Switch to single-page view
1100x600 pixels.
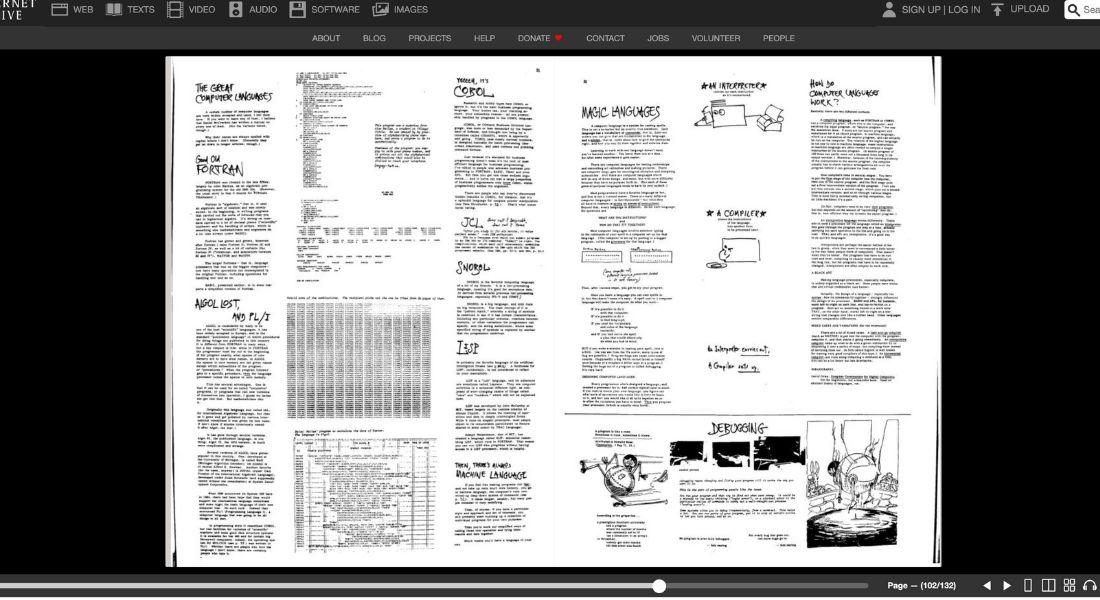[1029, 585]
